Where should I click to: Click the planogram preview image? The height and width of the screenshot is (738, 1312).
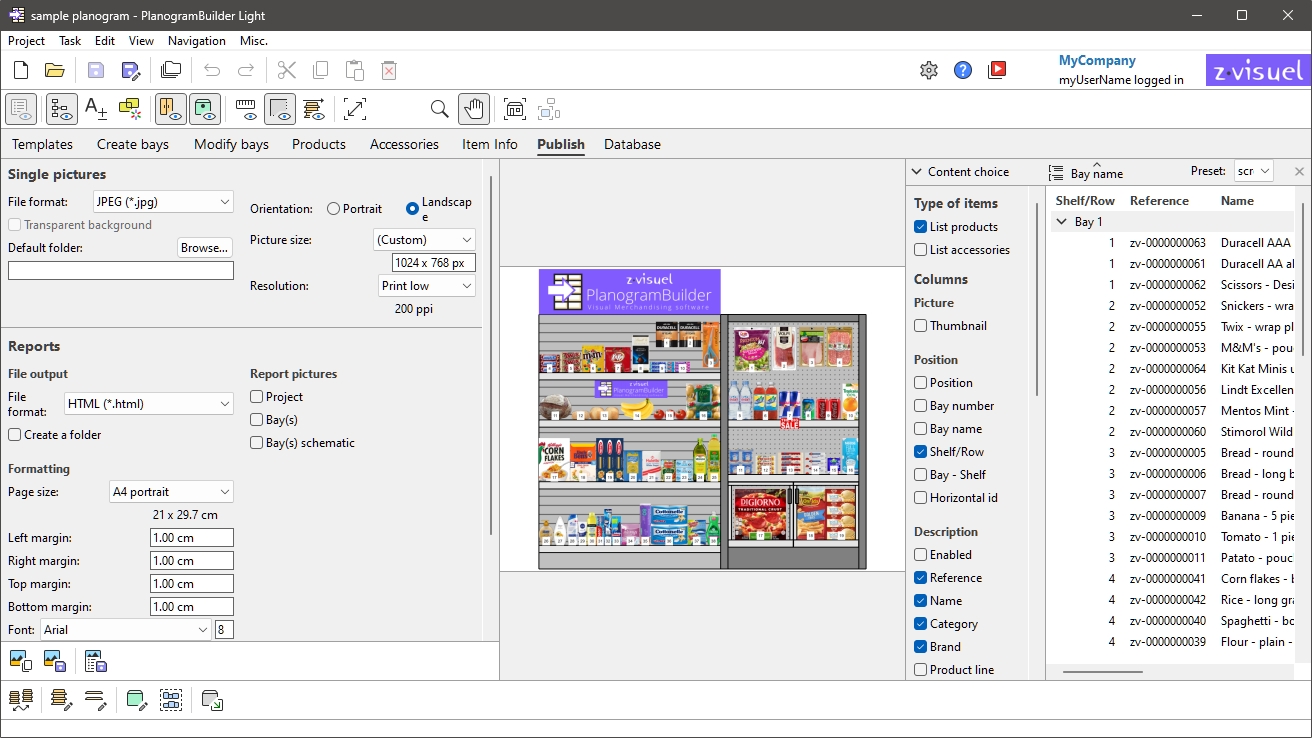(702, 419)
